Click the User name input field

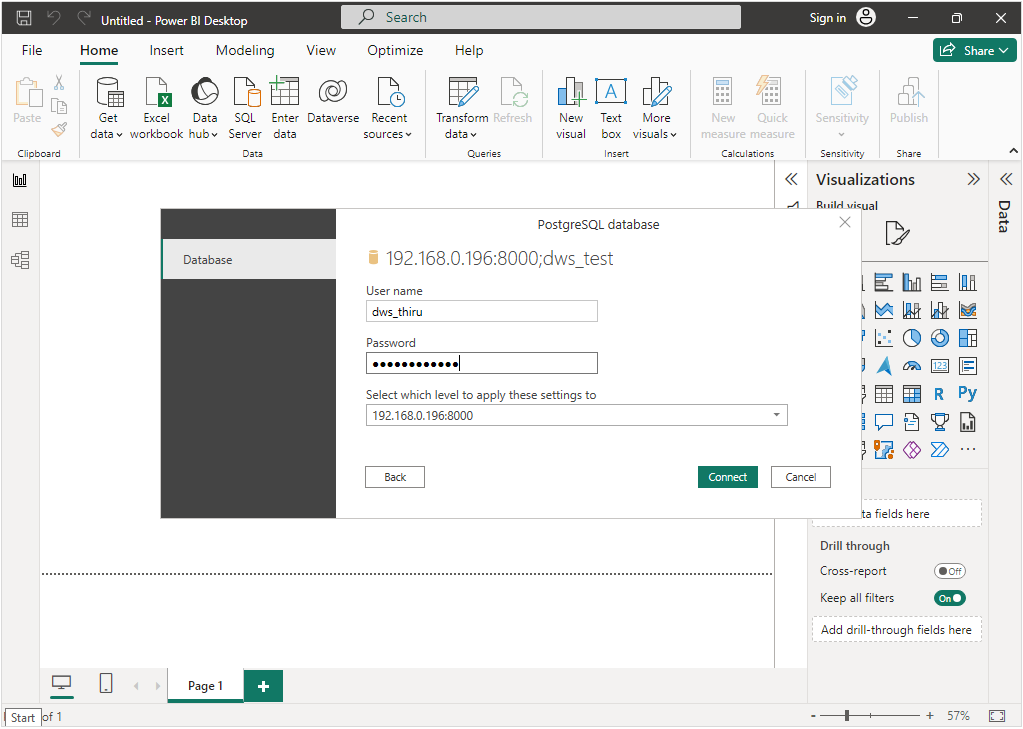coord(481,311)
